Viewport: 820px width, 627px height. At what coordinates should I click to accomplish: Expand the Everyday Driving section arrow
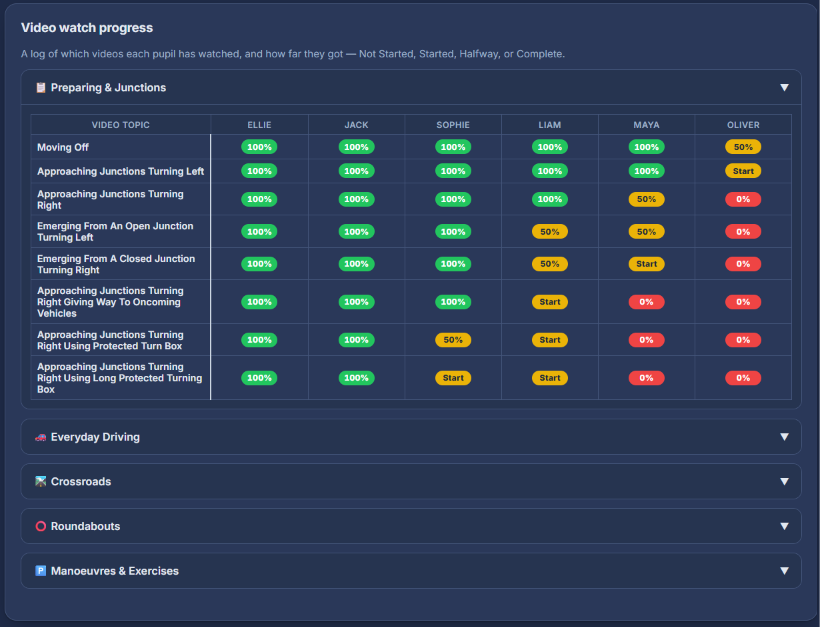784,437
